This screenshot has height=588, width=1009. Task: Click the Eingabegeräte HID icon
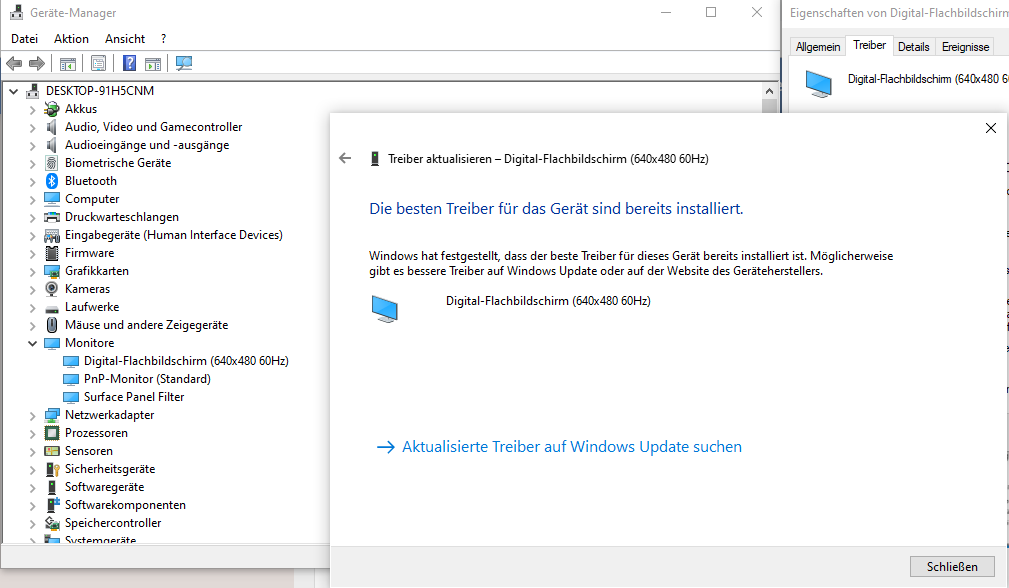click(52, 235)
